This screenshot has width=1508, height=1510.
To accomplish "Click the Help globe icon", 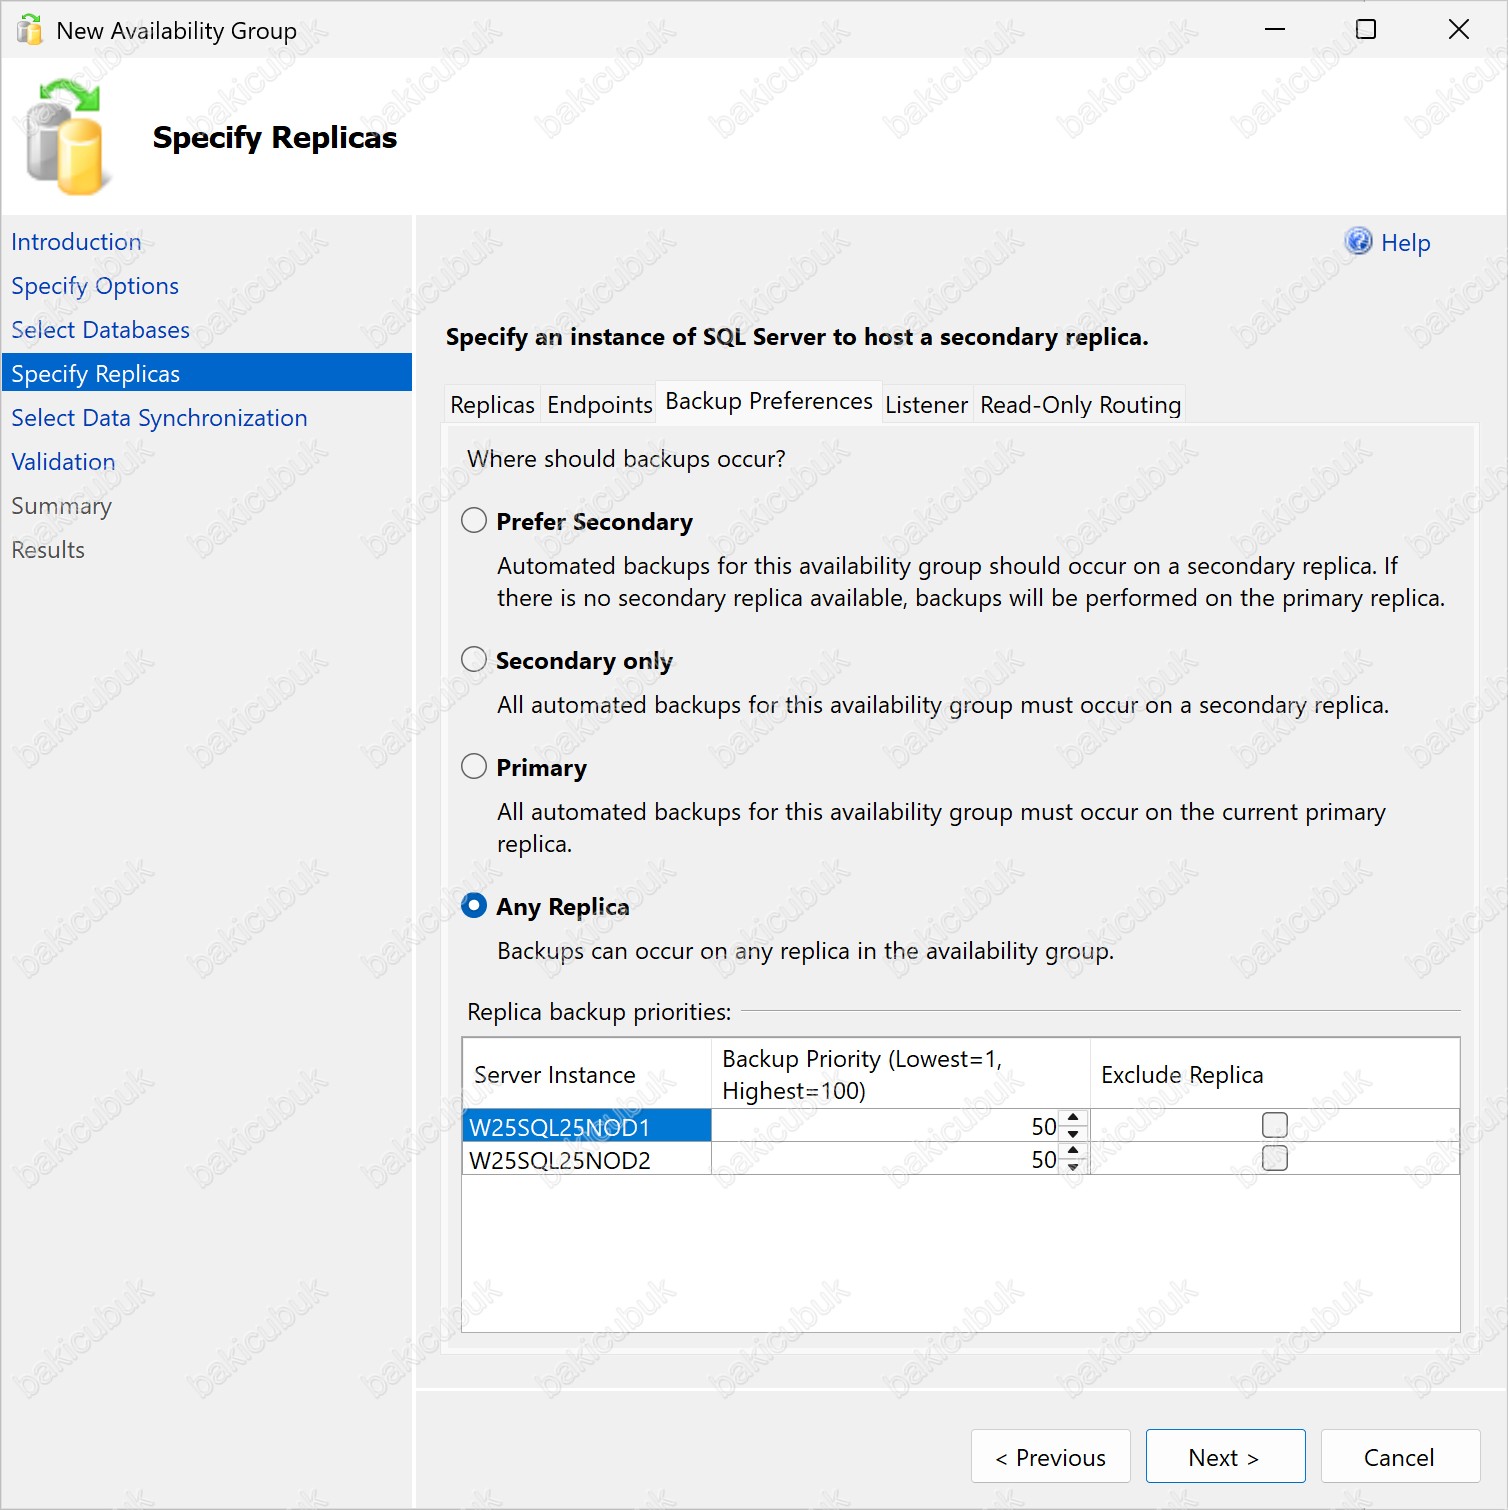I will click(x=1357, y=241).
